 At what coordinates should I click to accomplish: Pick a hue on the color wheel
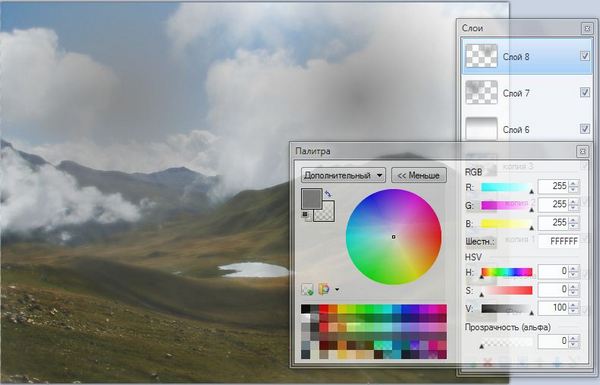pos(393,237)
